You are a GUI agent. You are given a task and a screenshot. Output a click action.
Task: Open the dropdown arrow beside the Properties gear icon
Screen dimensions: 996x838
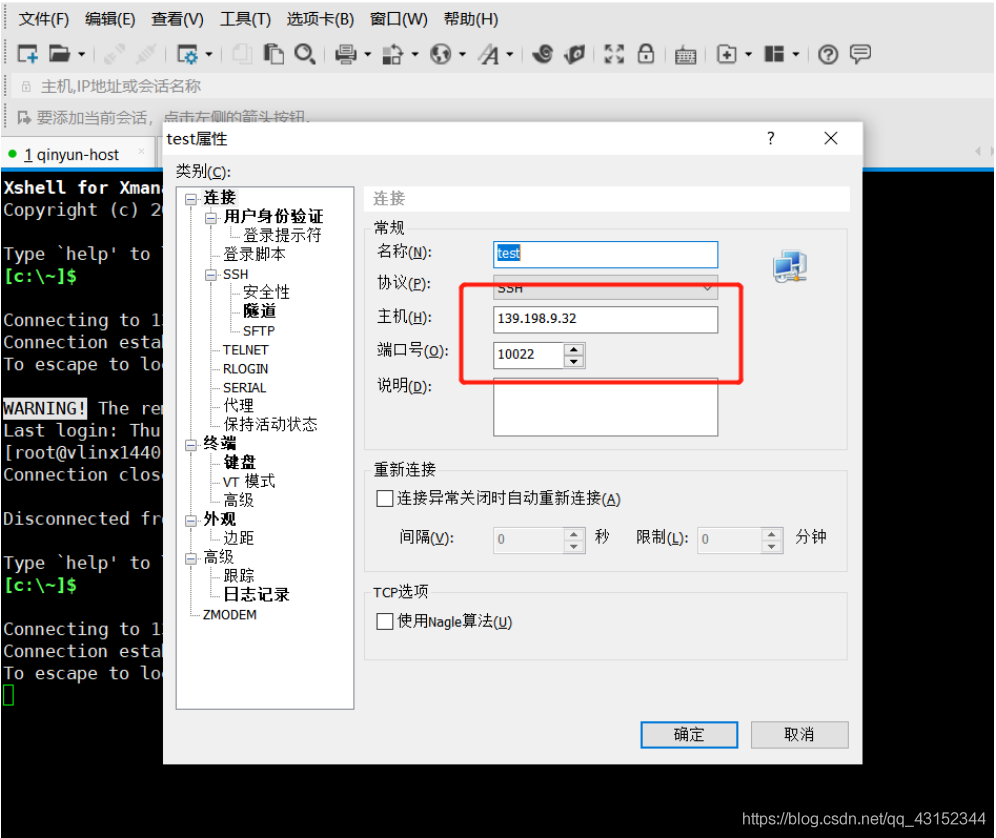tap(208, 55)
